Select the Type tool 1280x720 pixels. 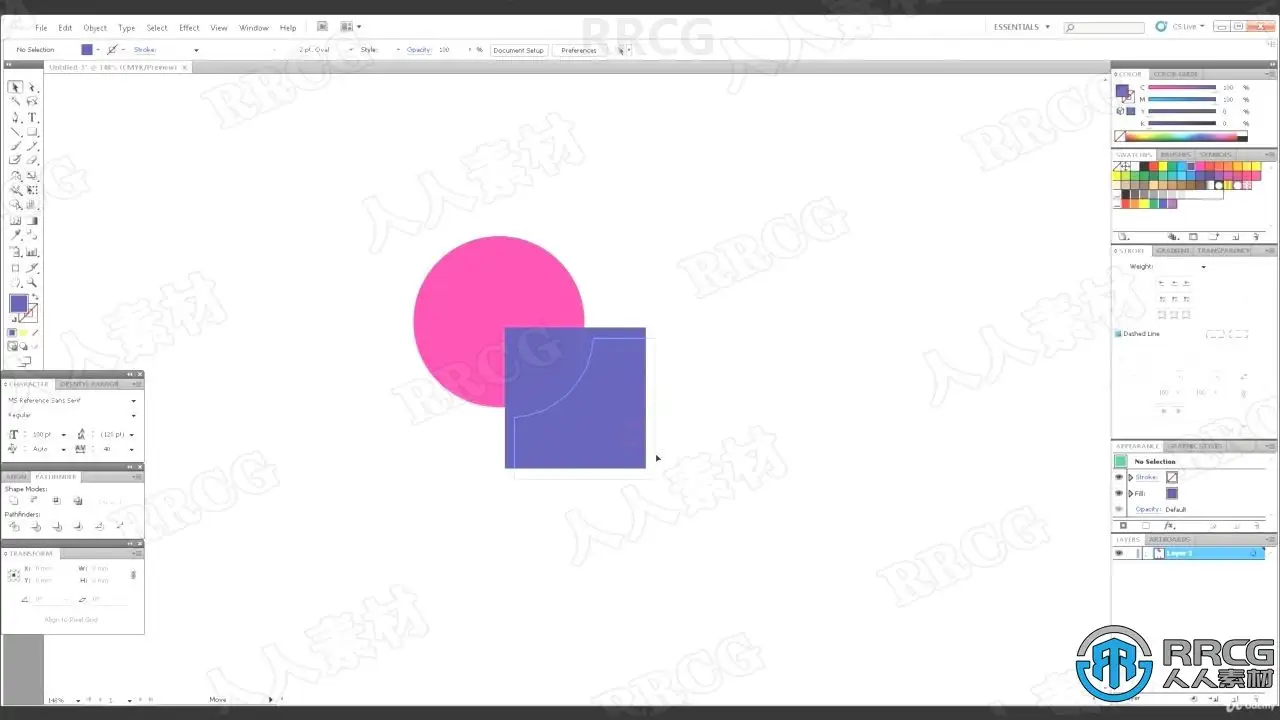coord(32,117)
